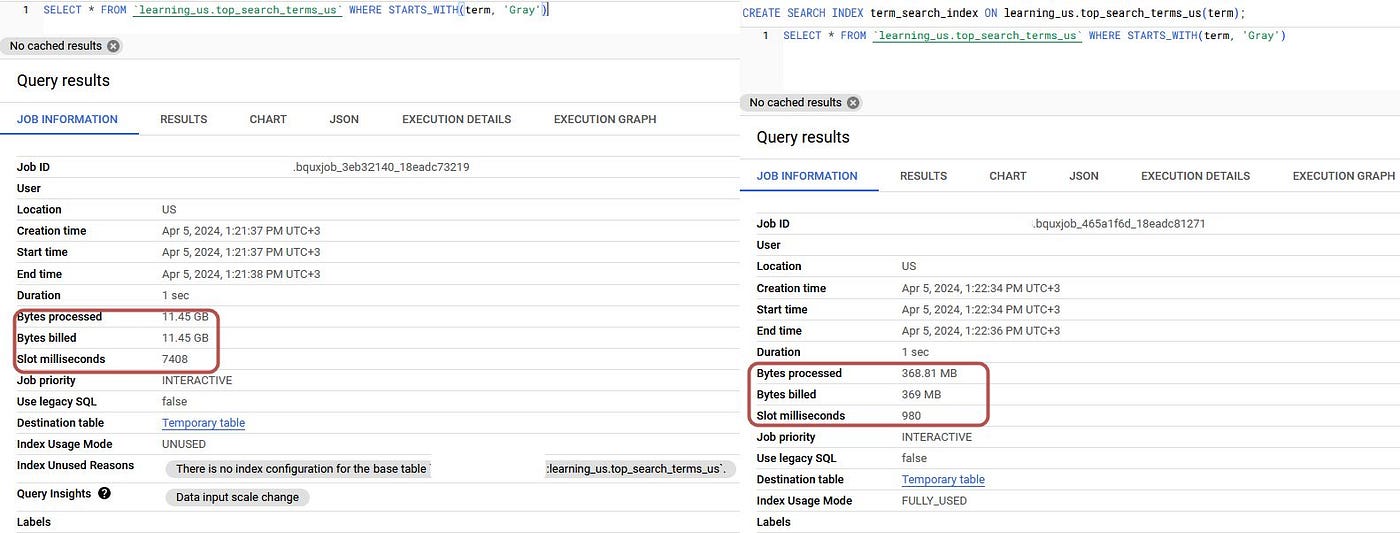
Task: Open the right EXECUTION GRAPH tab
Action: 1344,176
